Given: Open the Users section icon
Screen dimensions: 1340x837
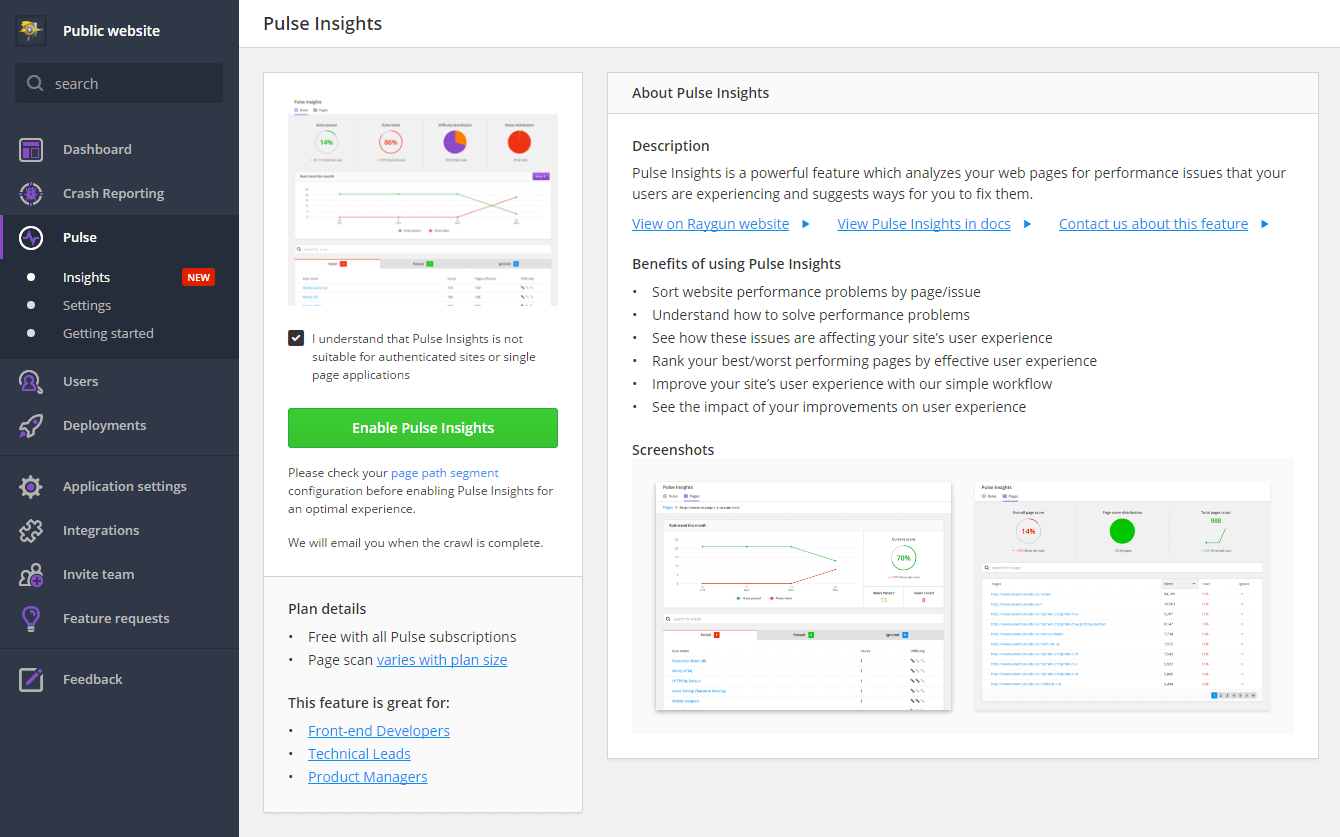Looking at the screenshot, I should 31,380.
